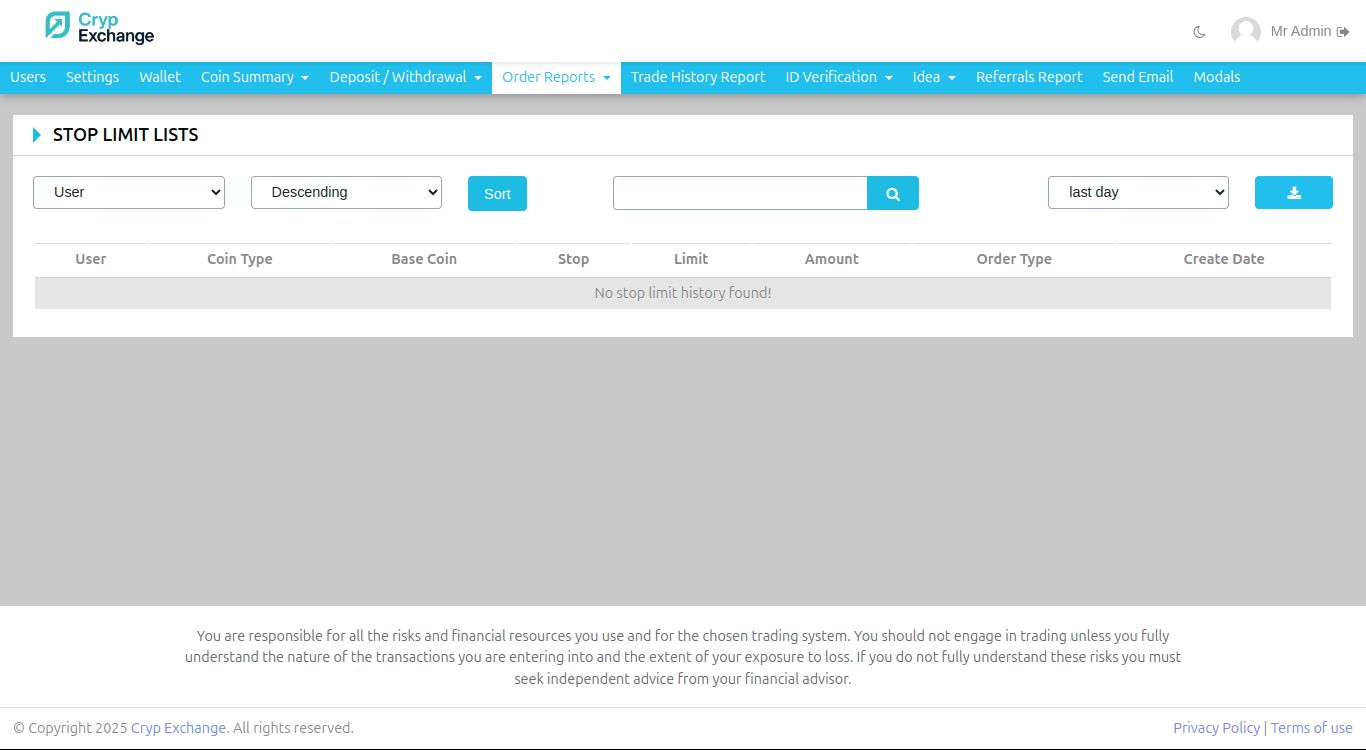Click the triangle beside Stop Limit Lists

coord(37,135)
